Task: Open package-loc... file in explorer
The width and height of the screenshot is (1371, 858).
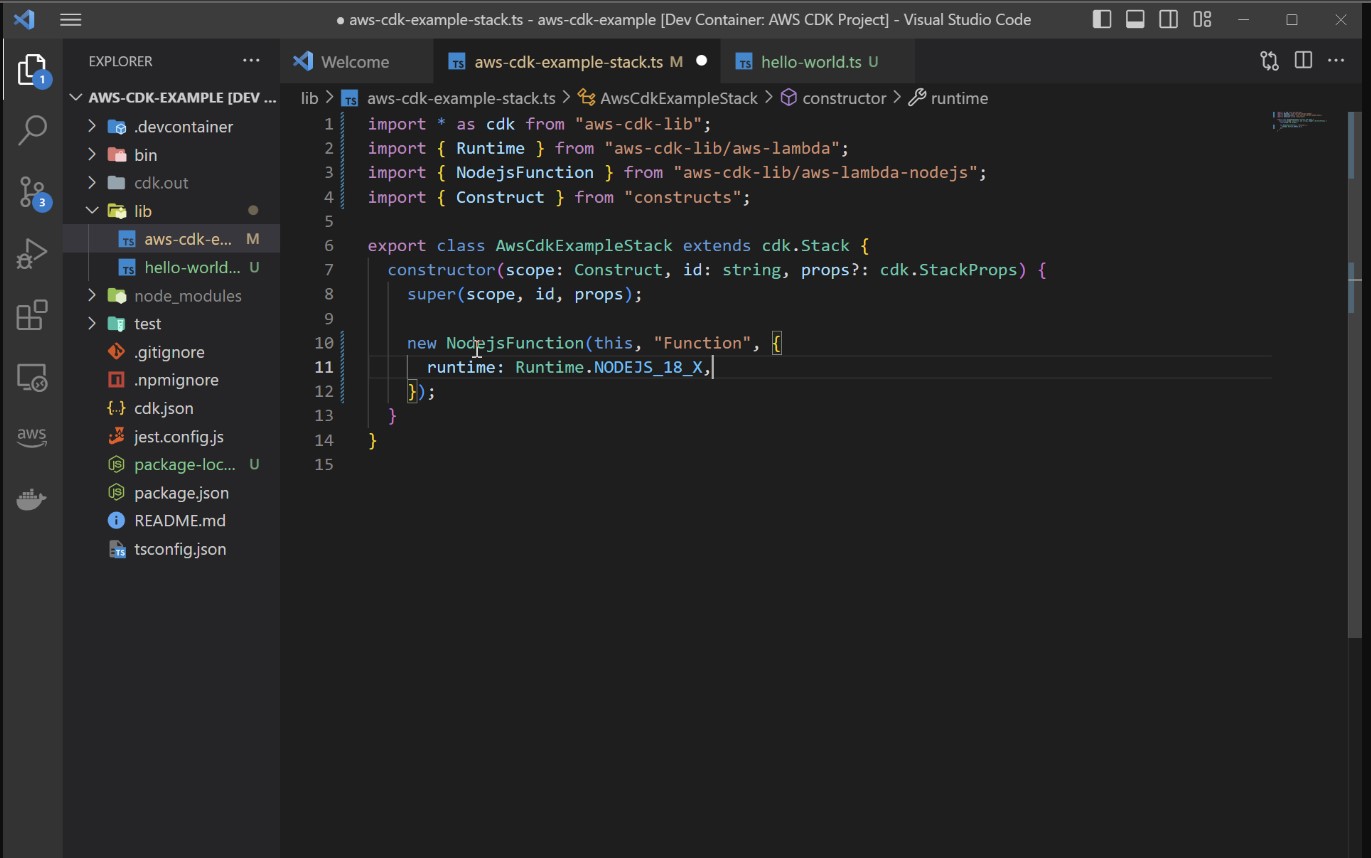Action: point(172,465)
